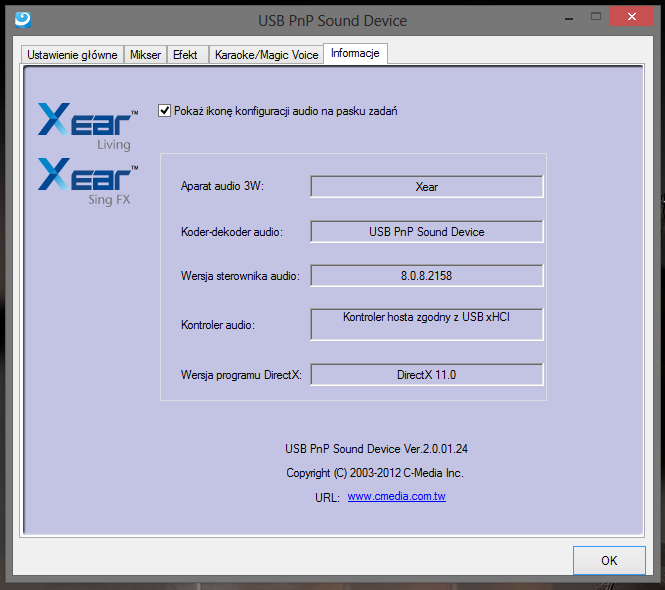
Task: Click the 'Koder-dekoder audio:' label
Action: coord(232,232)
